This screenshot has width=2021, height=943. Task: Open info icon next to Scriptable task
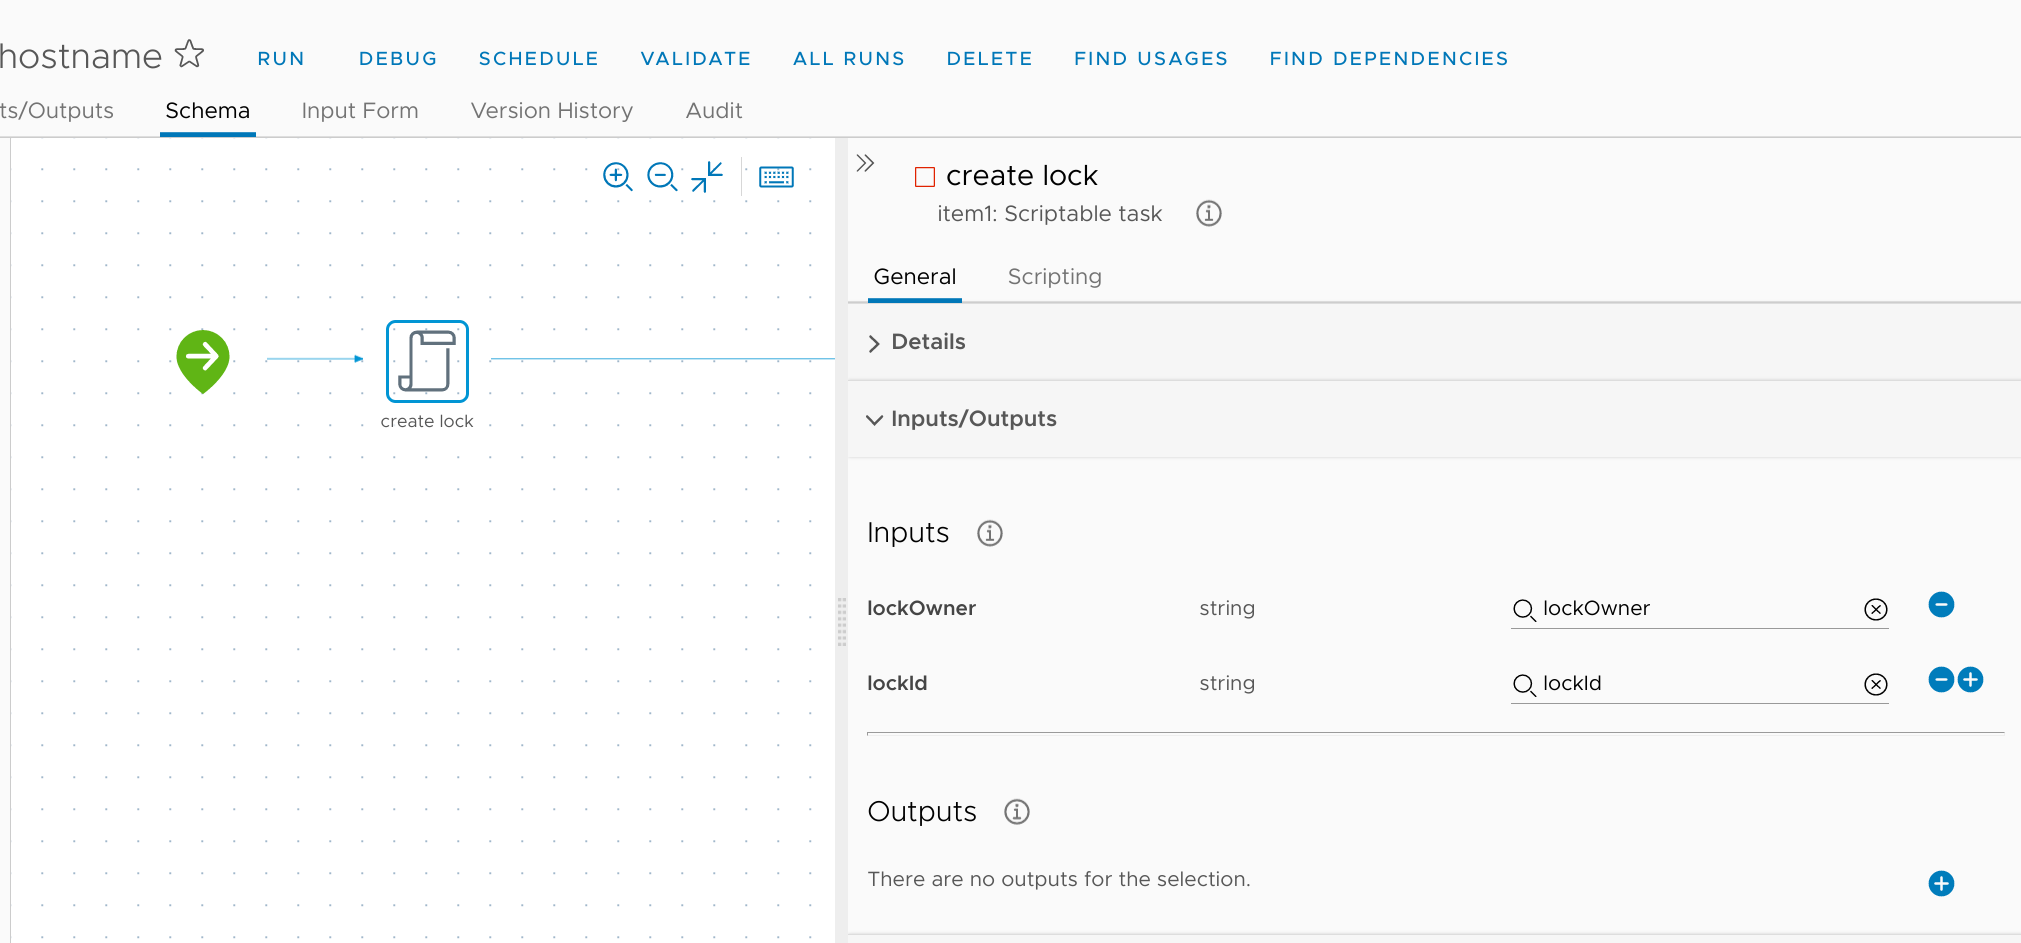pyautogui.click(x=1209, y=213)
